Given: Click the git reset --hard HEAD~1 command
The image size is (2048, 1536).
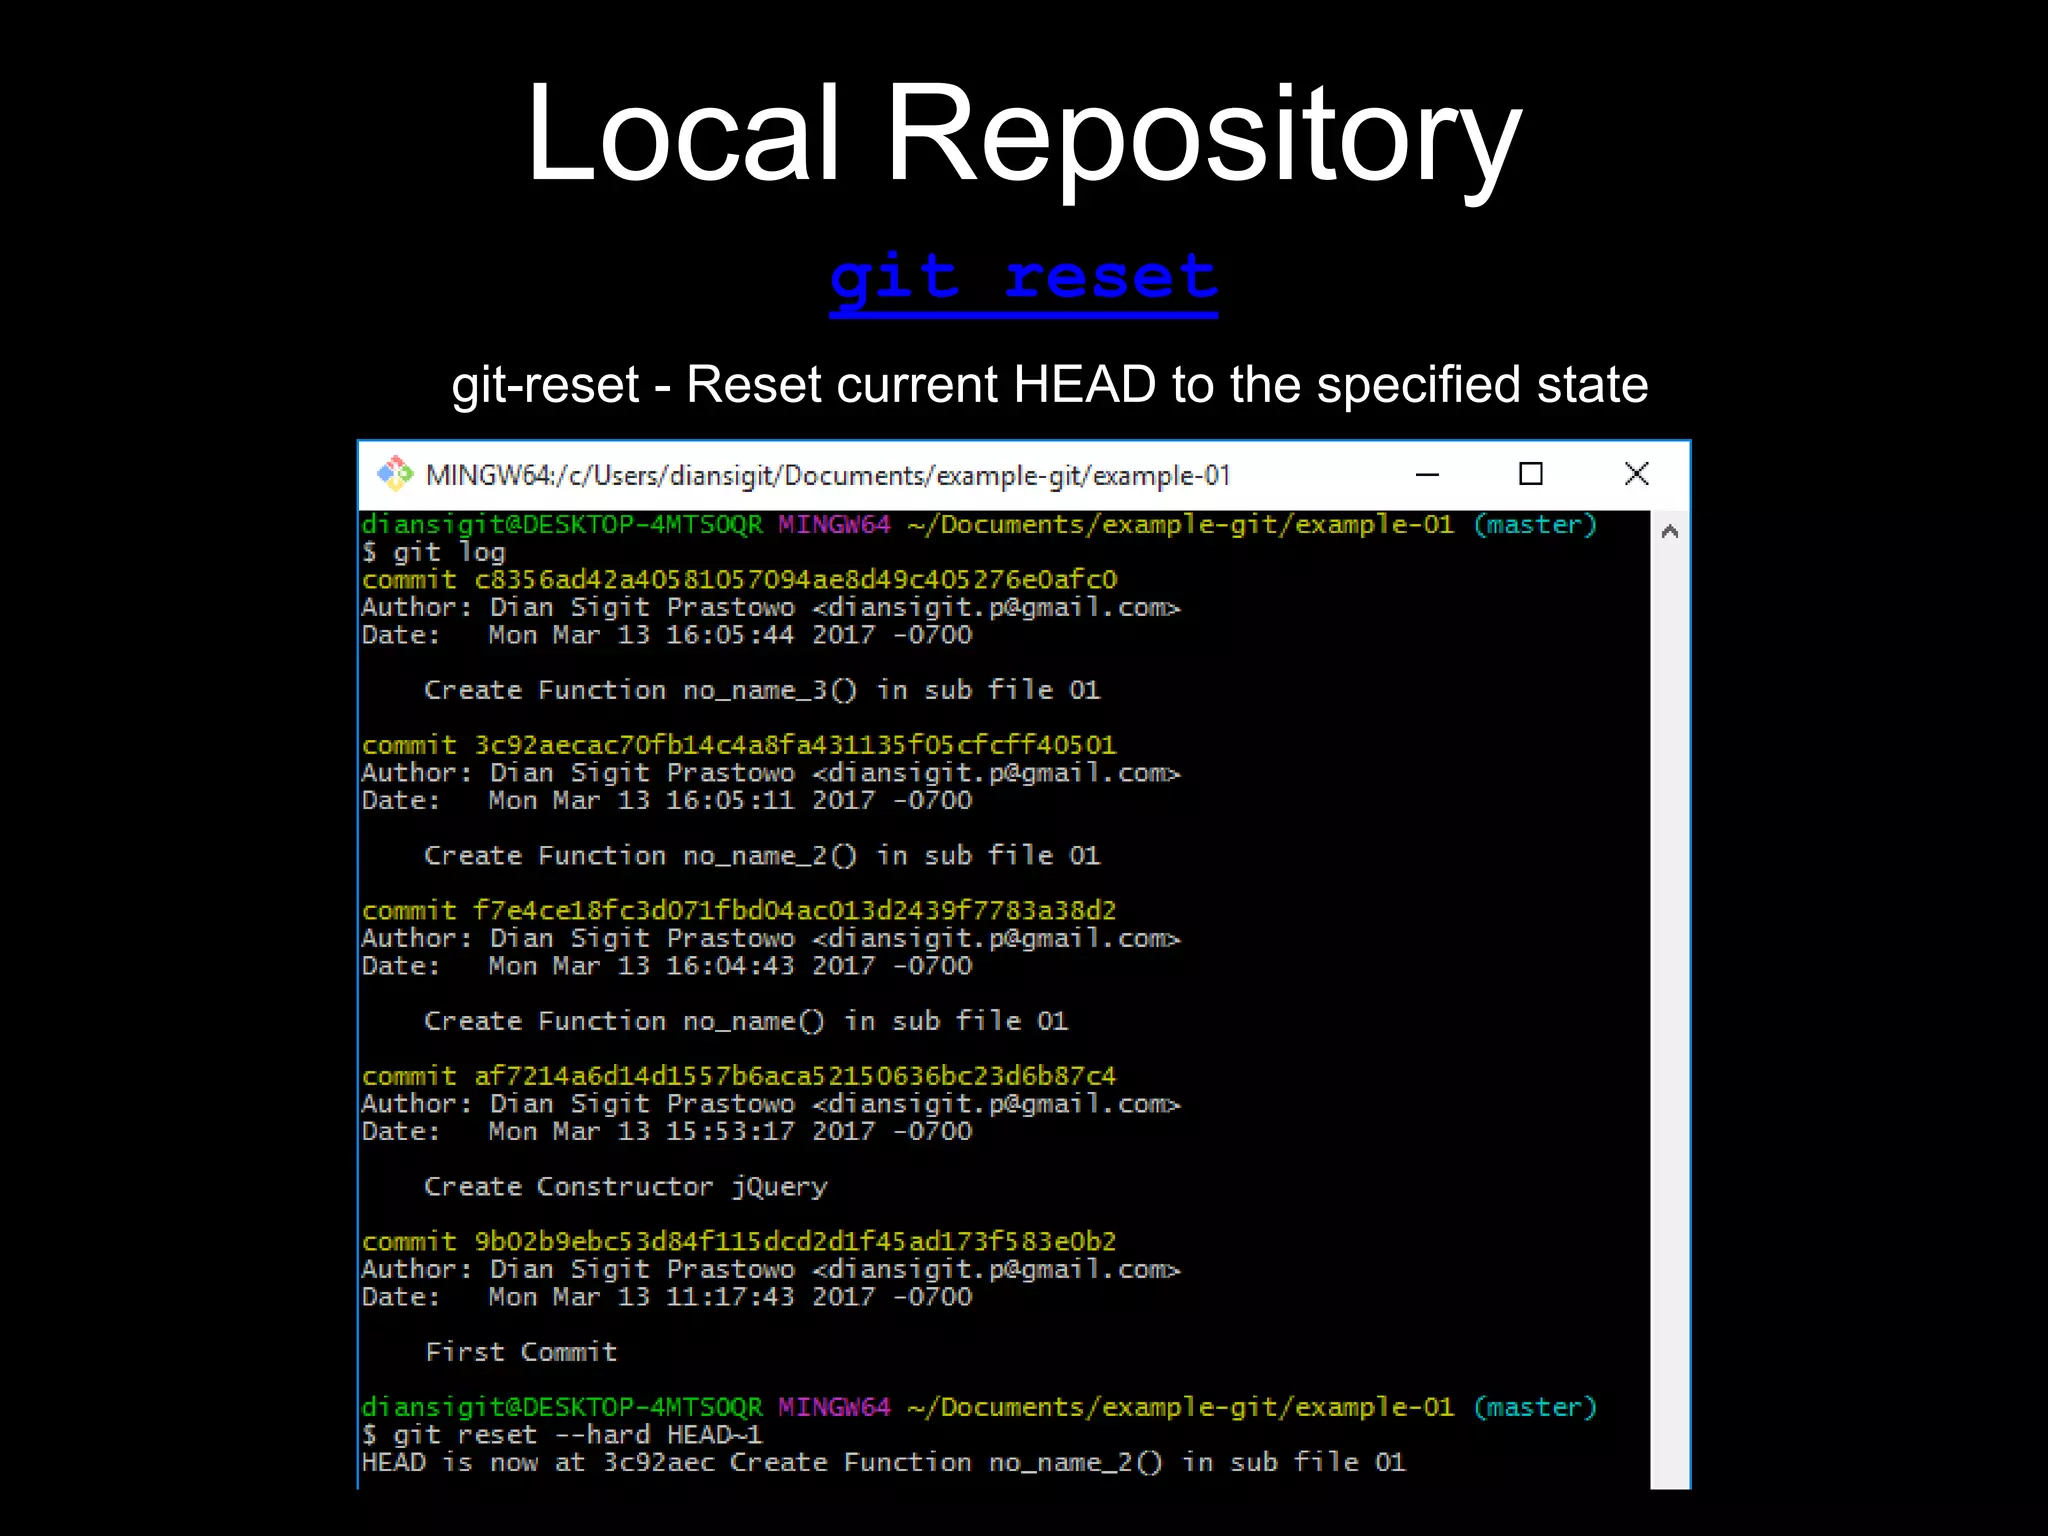Looking at the screenshot, I should [577, 1435].
